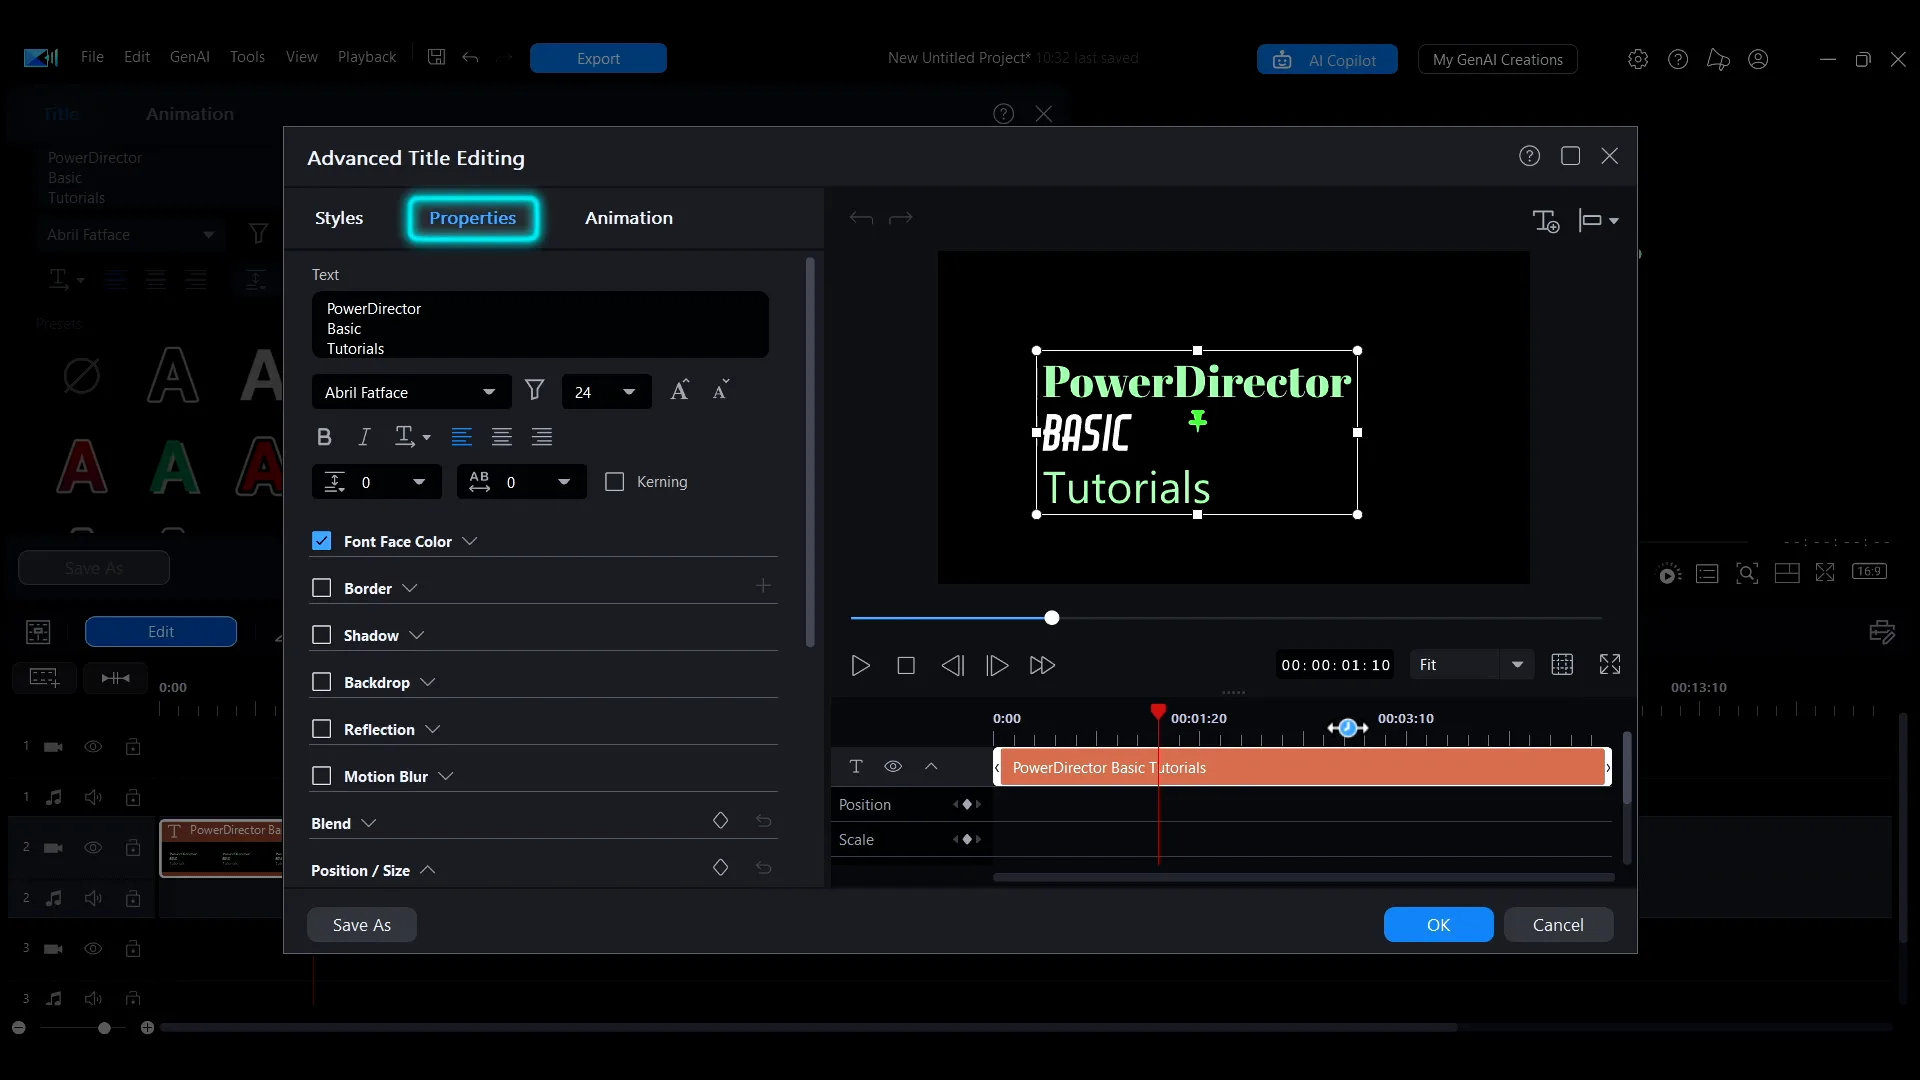
Task: Open preferences gear in main window
Action: 1638,59
